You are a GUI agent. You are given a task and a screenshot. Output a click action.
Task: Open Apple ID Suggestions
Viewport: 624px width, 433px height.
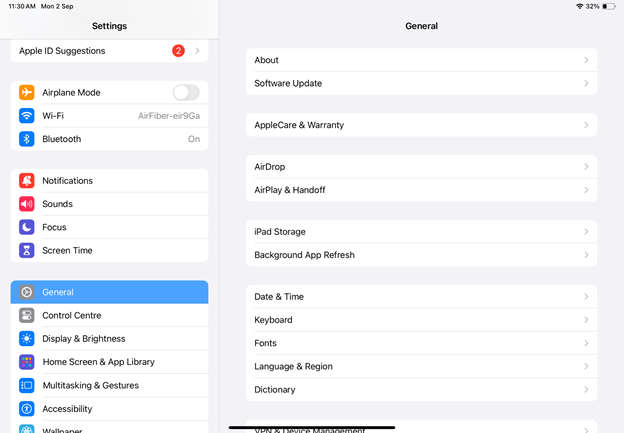(109, 51)
